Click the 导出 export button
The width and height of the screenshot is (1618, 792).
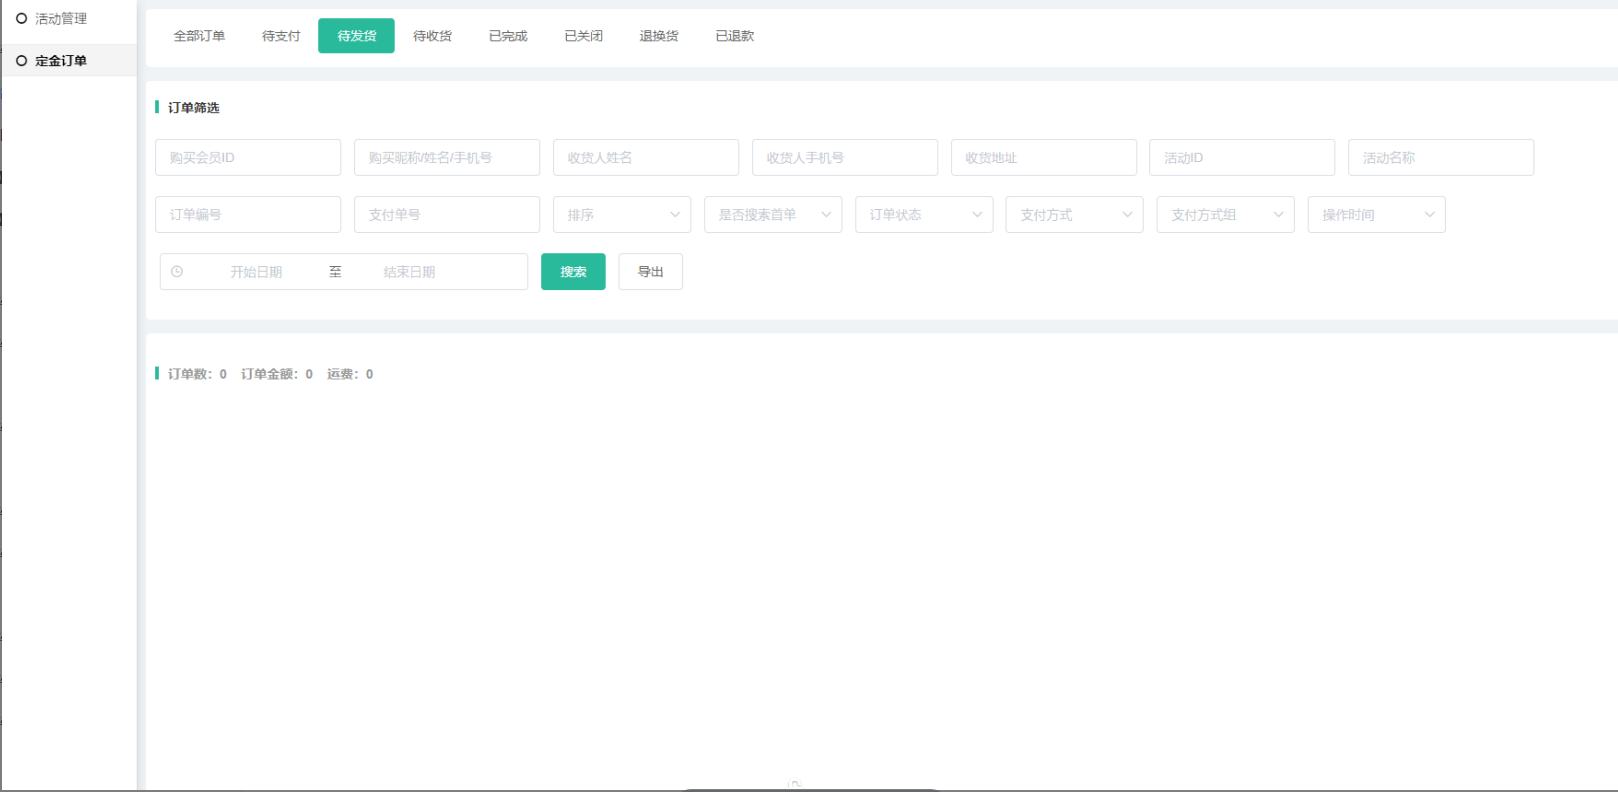650,272
